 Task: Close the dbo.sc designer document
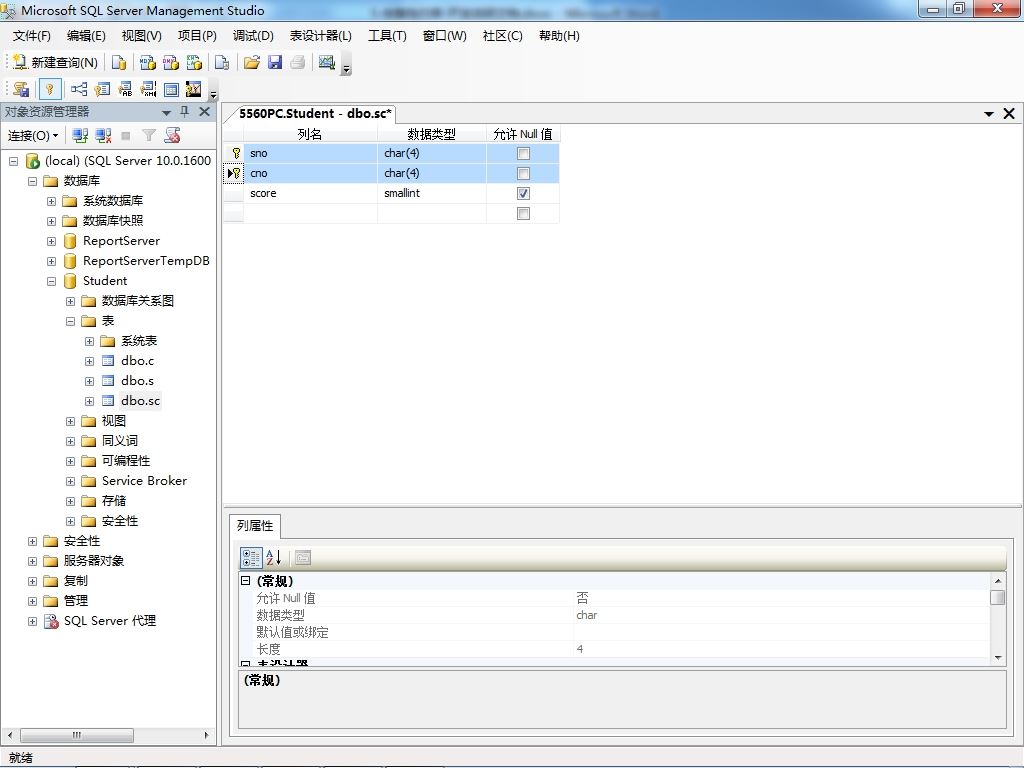[1009, 114]
